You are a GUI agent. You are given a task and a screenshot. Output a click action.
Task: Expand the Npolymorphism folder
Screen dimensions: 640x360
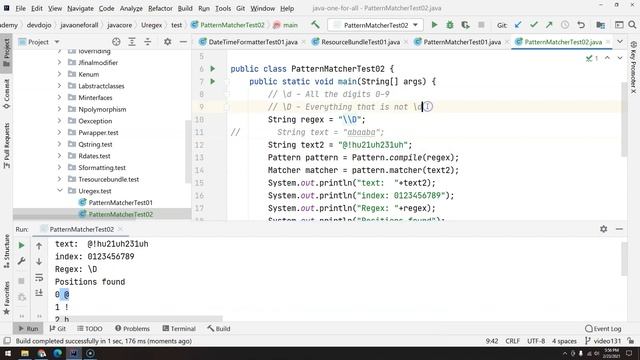pyautogui.click(x=60, y=109)
